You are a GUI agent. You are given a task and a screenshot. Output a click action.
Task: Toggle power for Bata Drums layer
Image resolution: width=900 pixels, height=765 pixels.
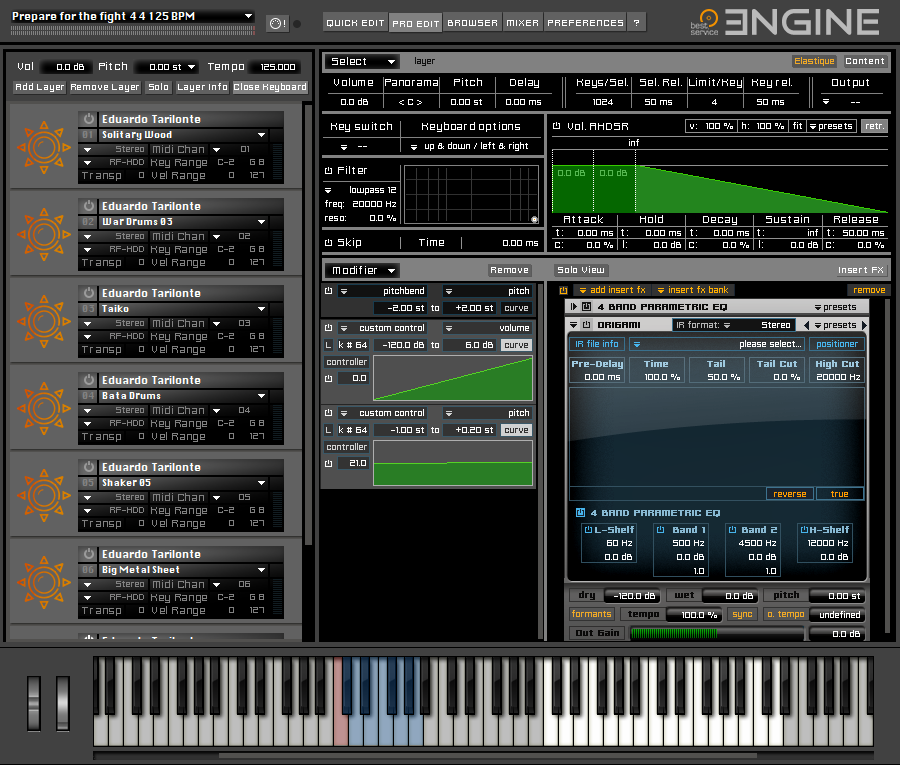point(88,379)
